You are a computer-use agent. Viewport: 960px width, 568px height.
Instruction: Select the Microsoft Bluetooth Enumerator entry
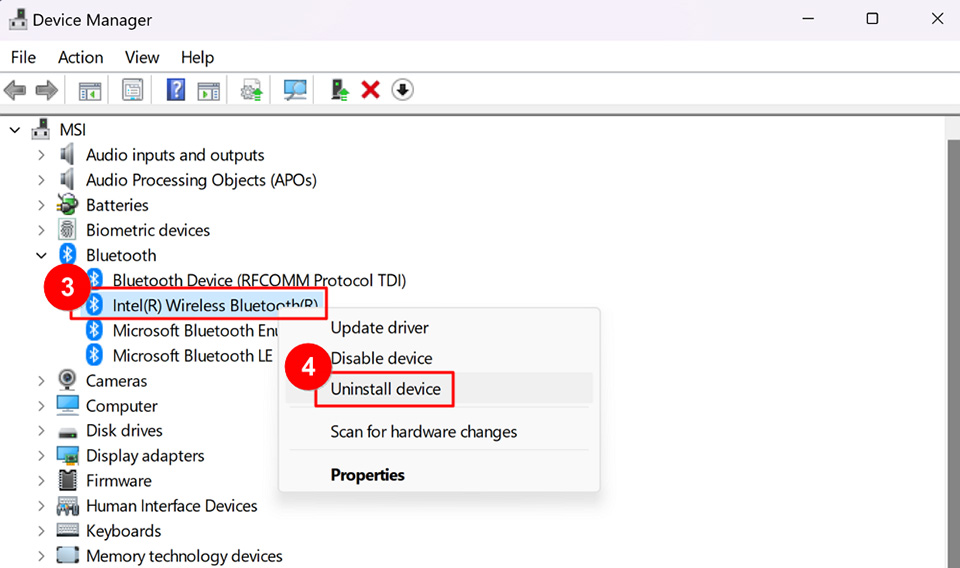coord(195,331)
